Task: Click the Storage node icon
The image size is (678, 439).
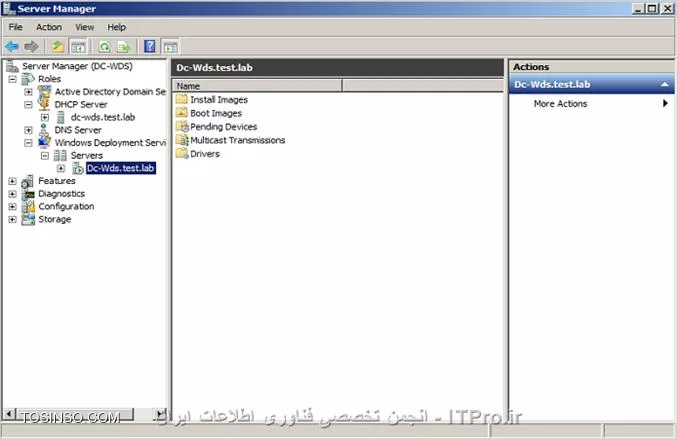Action: [x=28, y=219]
